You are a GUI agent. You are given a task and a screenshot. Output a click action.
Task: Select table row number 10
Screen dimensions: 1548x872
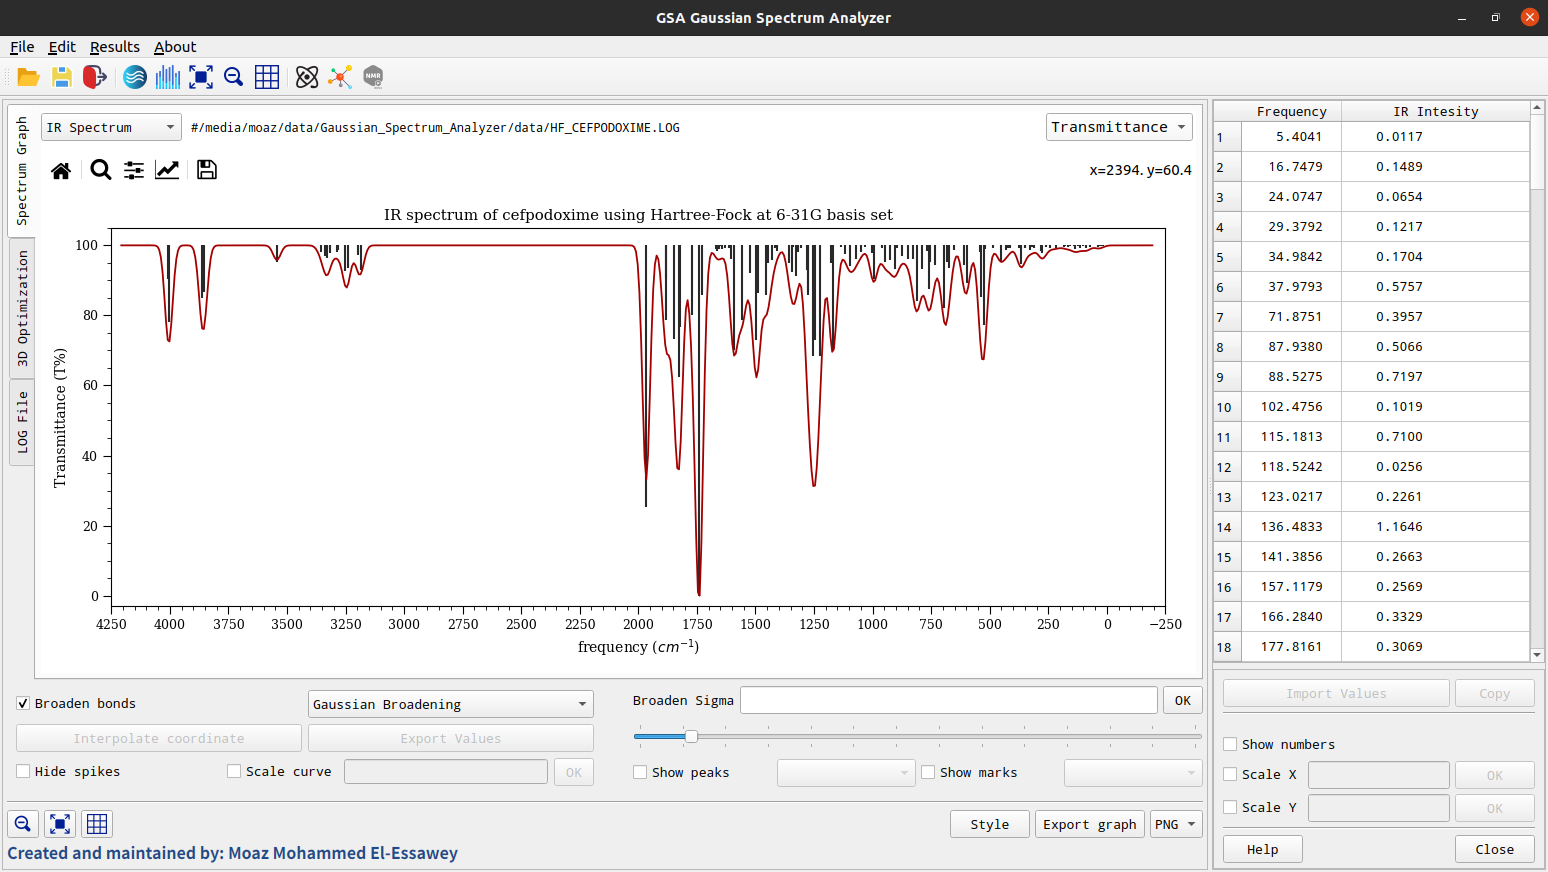(1227, 407)
